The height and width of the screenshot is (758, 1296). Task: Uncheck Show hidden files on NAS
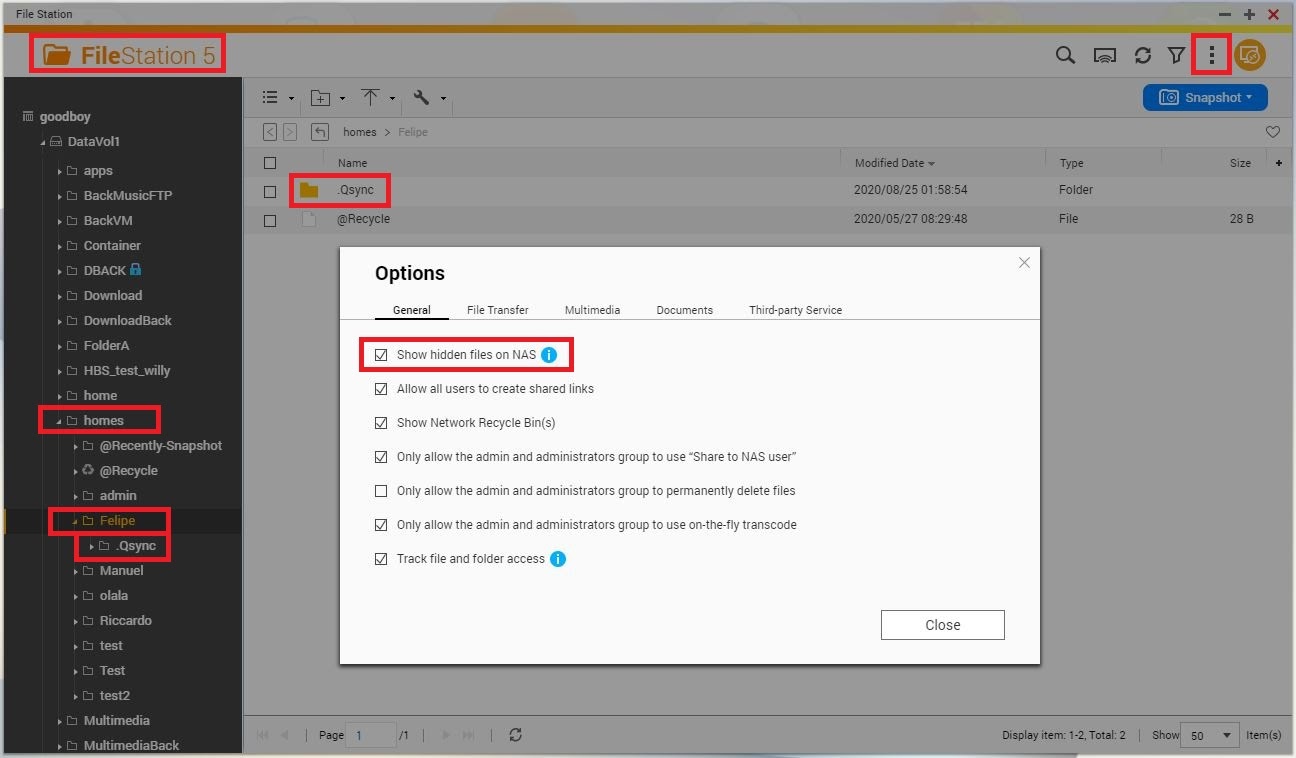click(381, 355)
